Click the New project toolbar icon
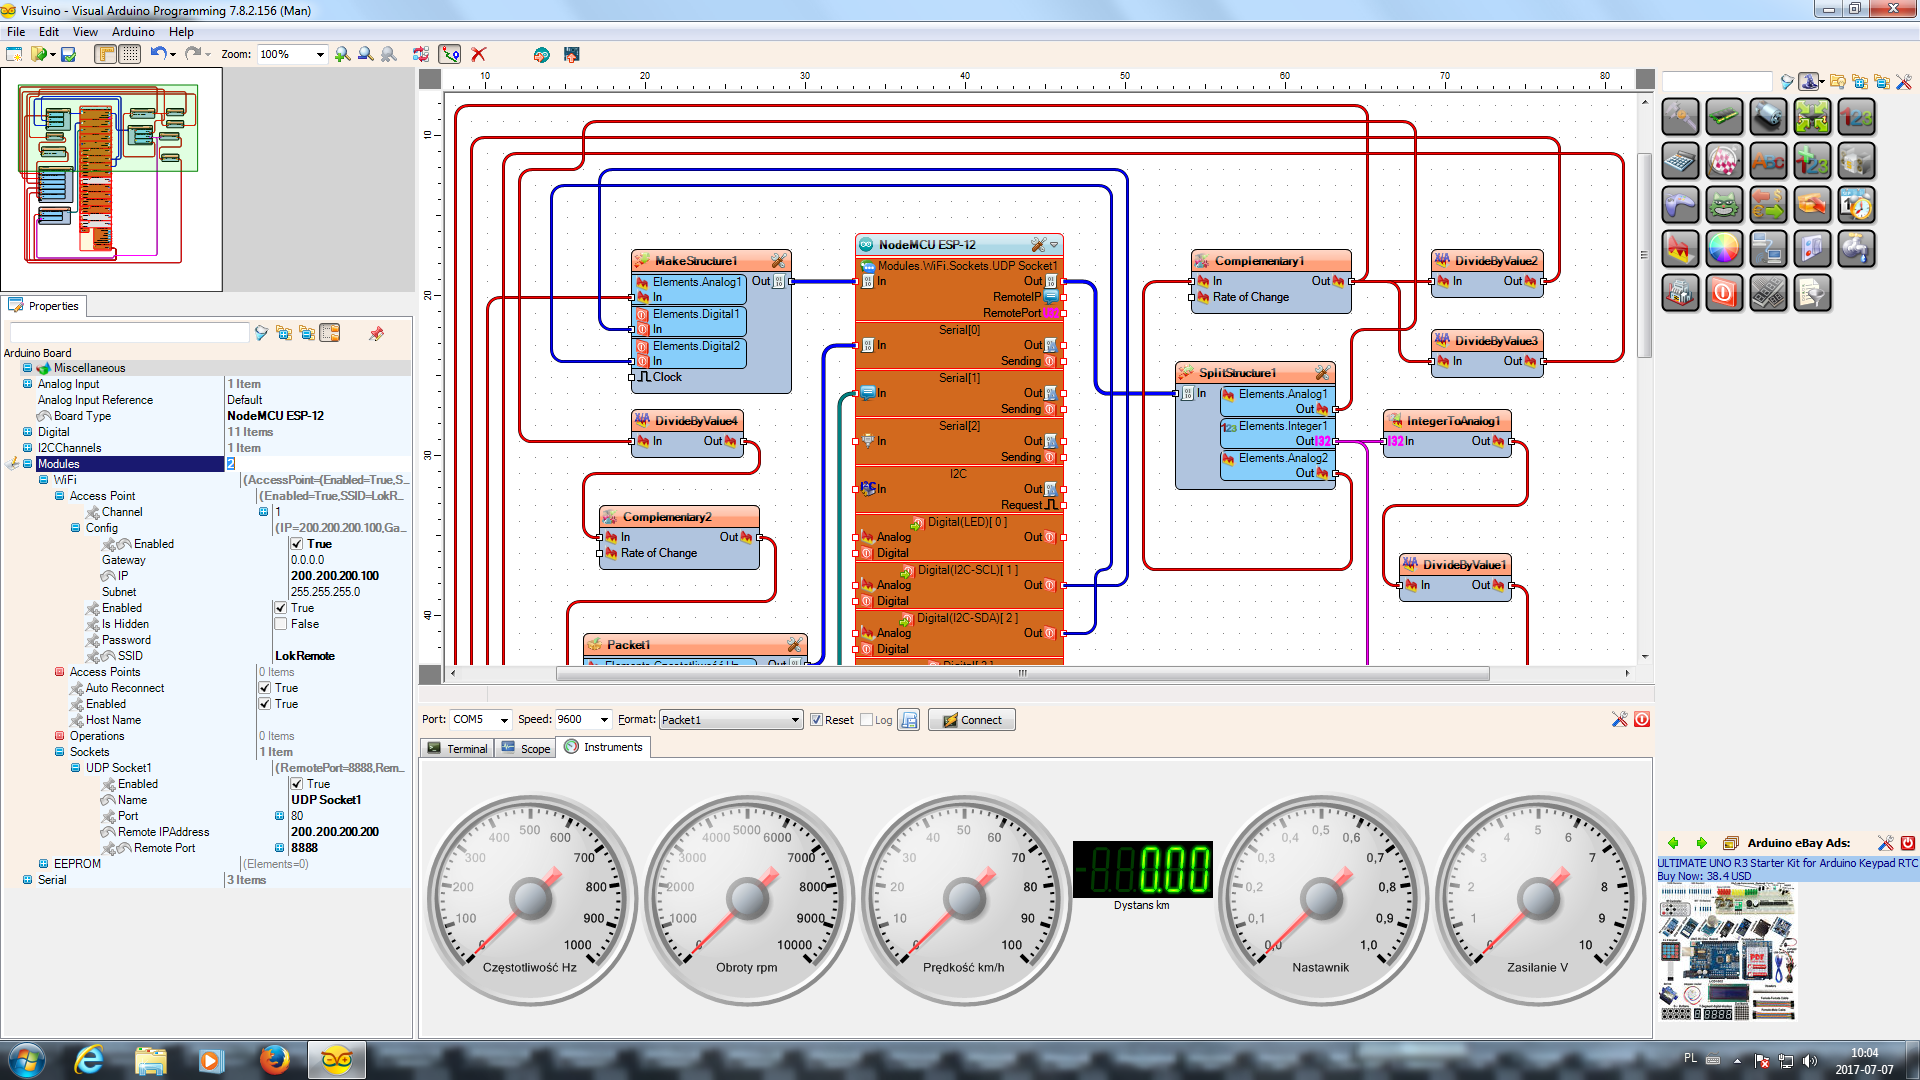Viewport: 1920px width, 1080px height. coord(14,54)
